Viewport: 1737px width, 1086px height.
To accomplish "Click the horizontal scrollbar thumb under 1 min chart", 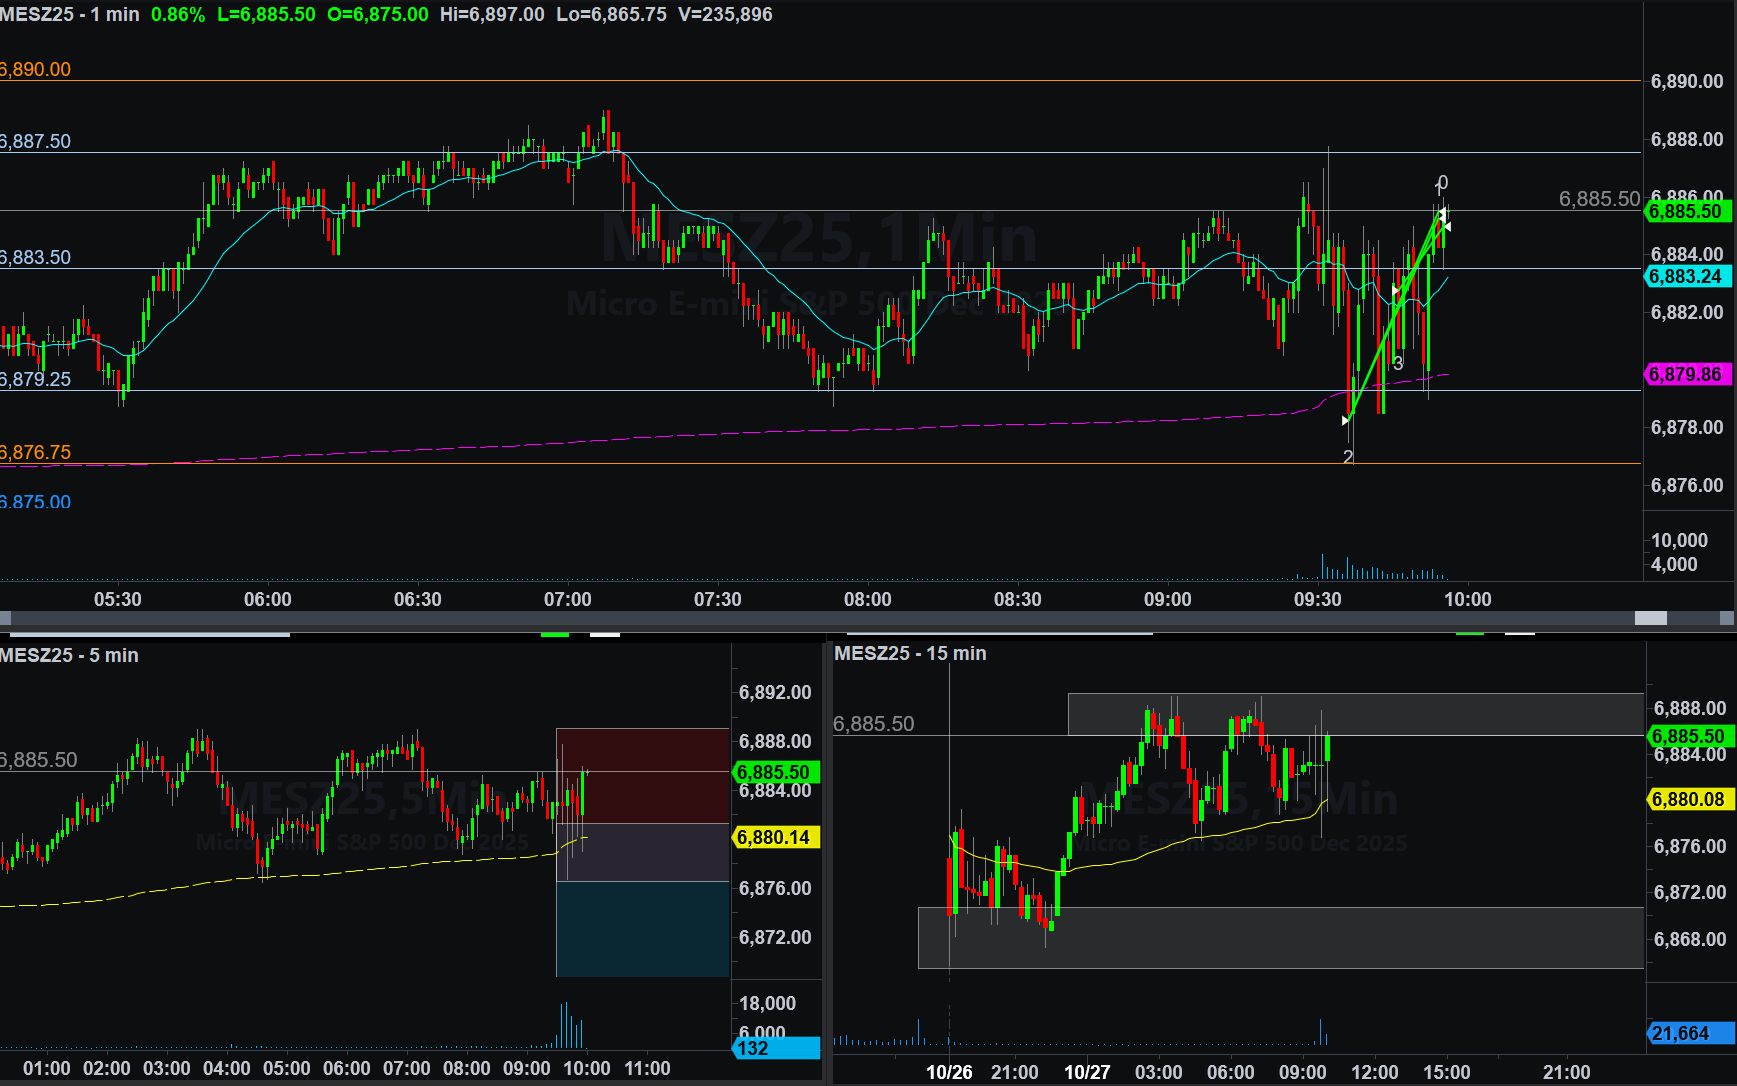I will tap(1650, 619).
